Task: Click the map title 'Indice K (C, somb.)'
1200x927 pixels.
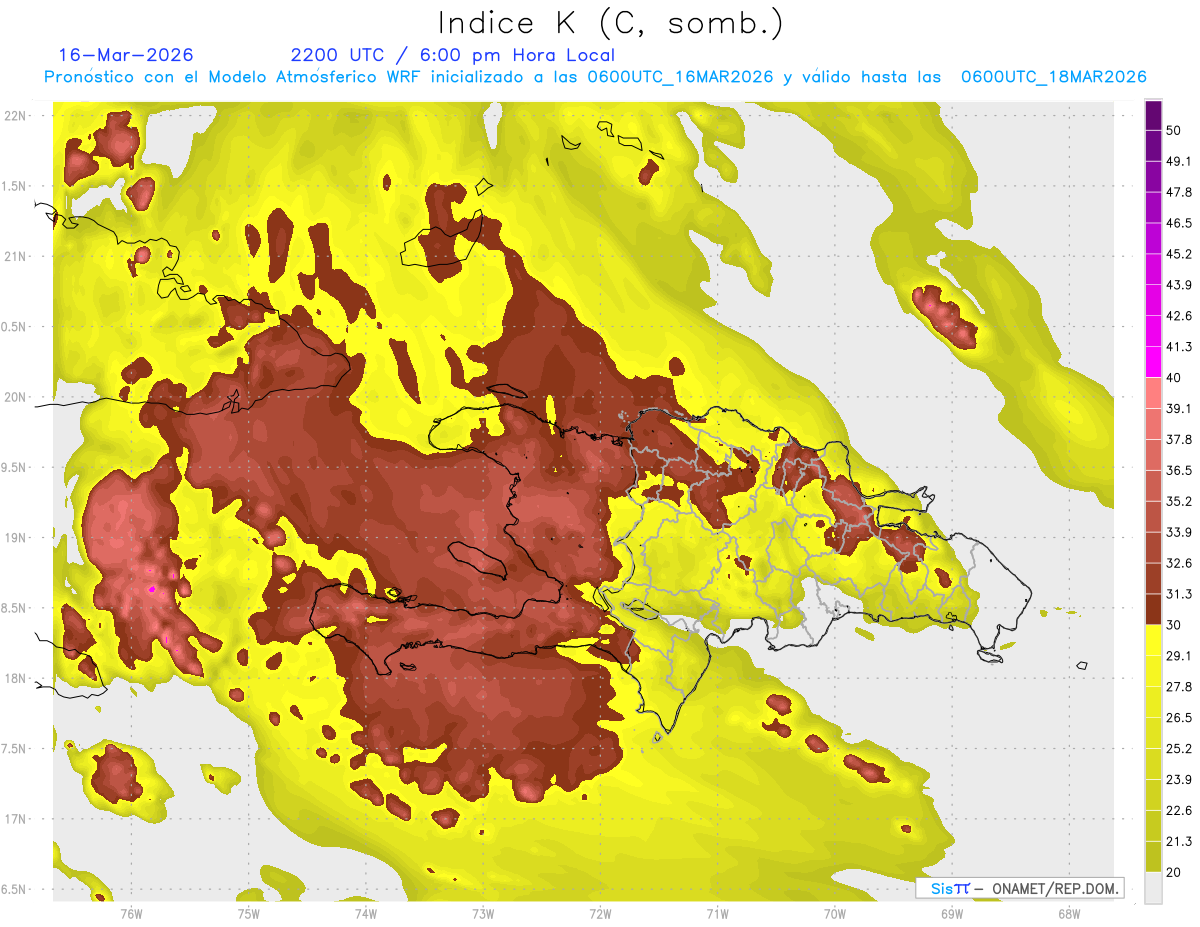Action: (611, 23)
